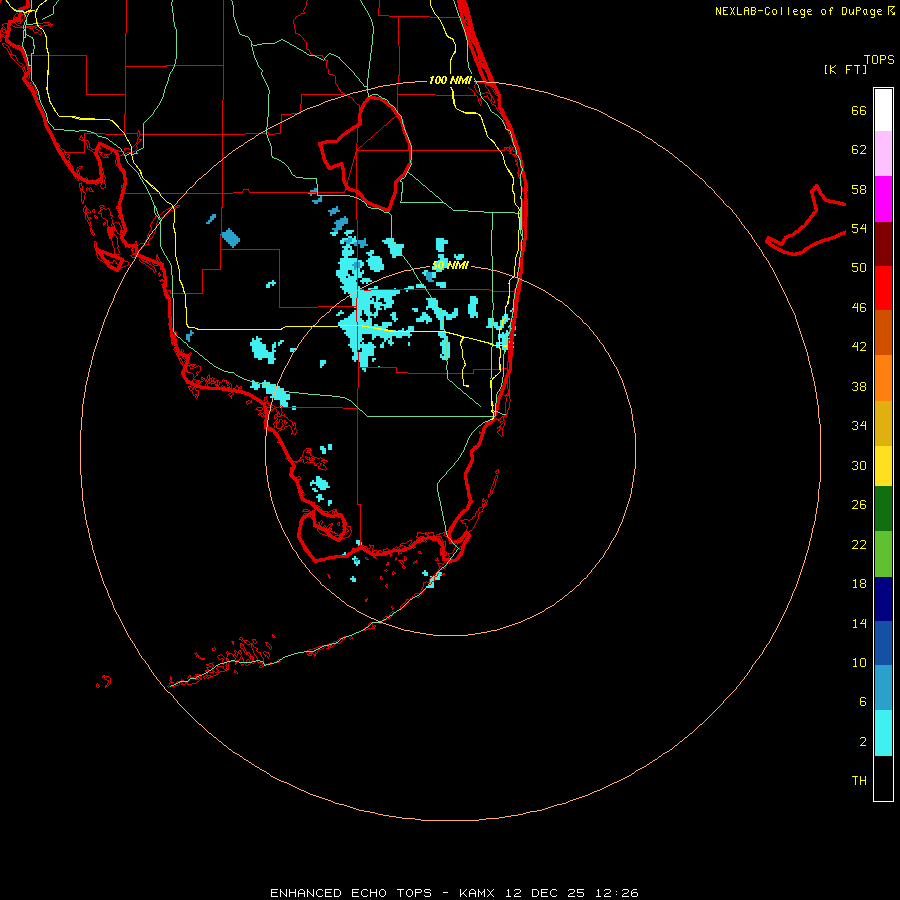The image size is (900, 900).
Task: Click the orange 42 legend swatch
Action: [883, 378]
